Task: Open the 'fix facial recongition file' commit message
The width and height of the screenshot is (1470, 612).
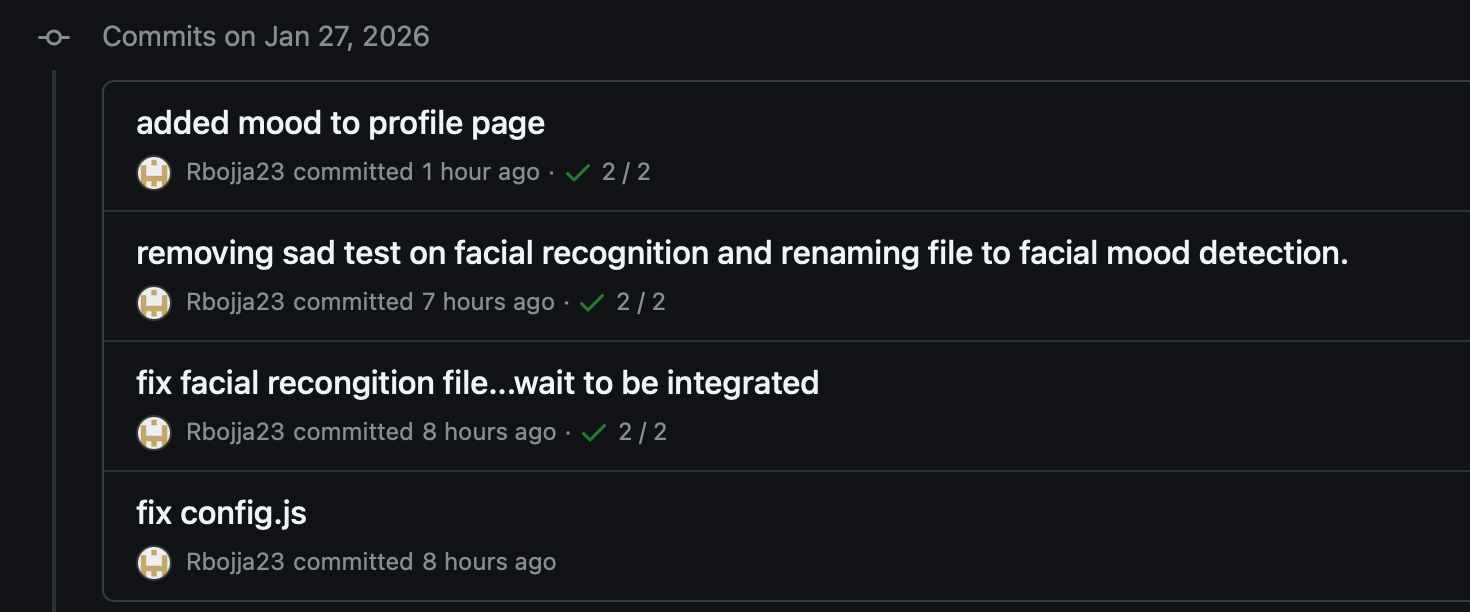Action: point(477,382)
